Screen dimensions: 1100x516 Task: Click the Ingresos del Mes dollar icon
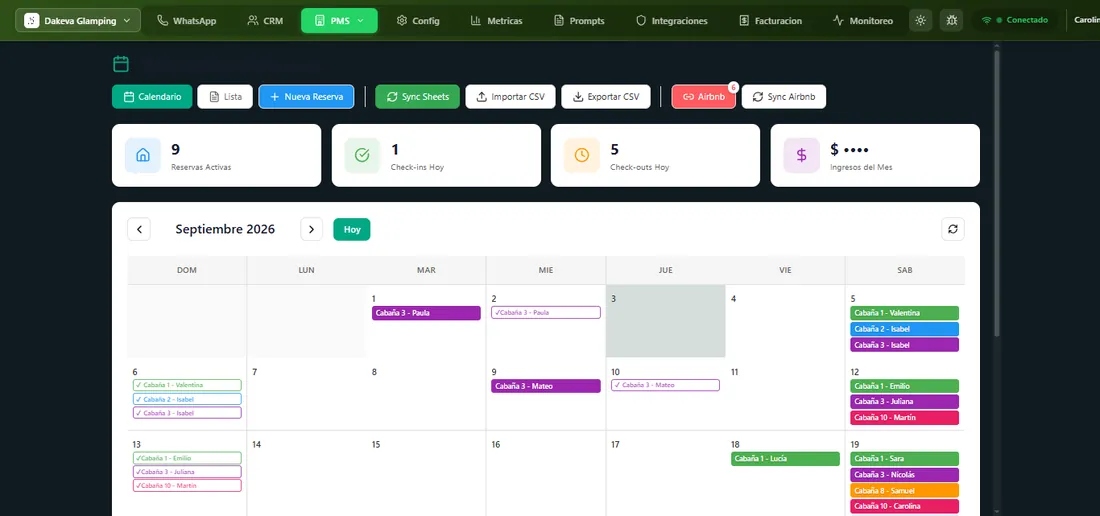pyautogui.click(x=801, y=156)
